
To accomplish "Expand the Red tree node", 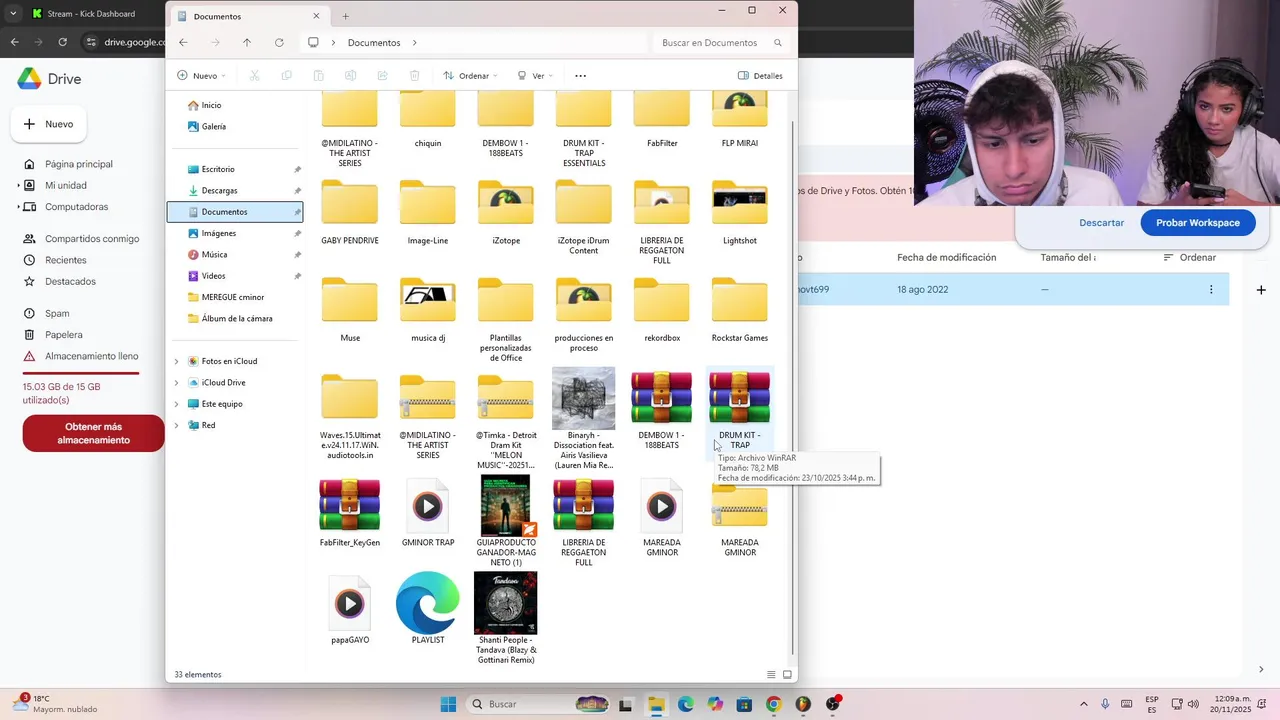I will point(177,426).
